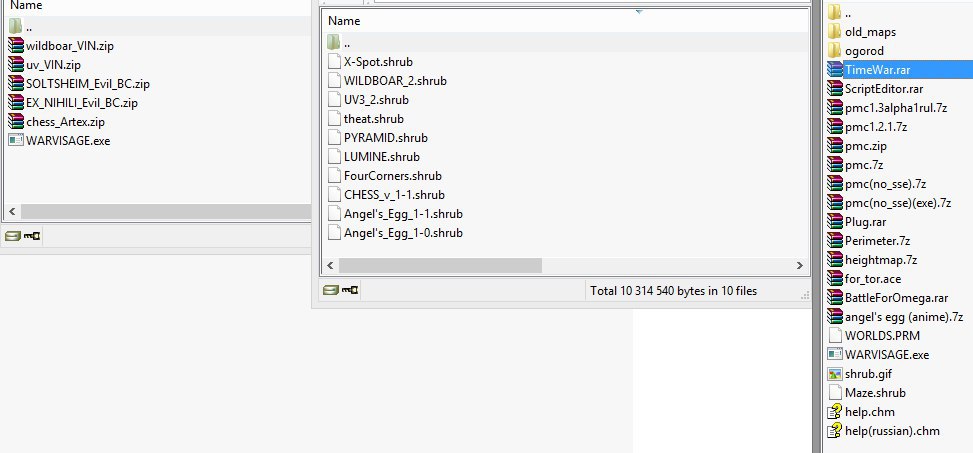Select Angel's_Egg_1-1.shrub file name
This screenshot has height=453, width=973.
[x=403, y=214]
